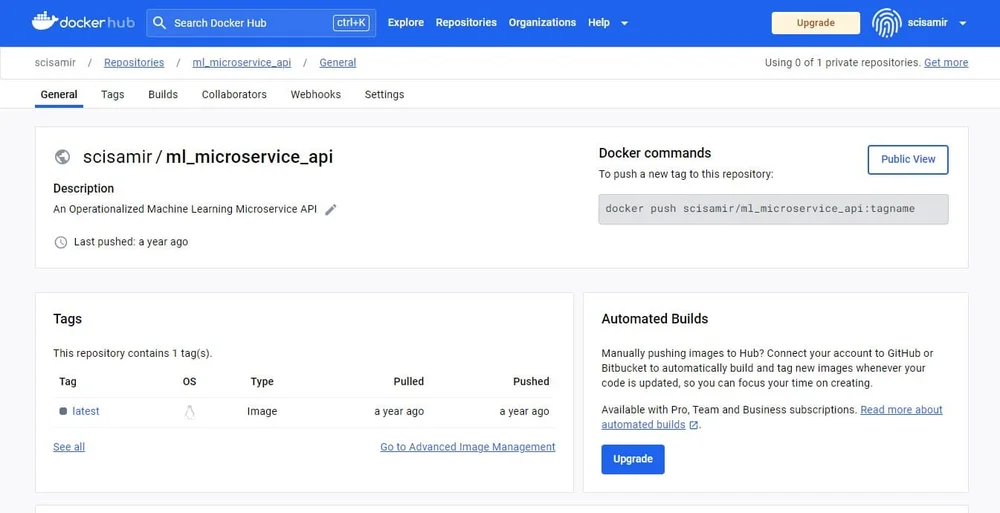Click the Last pushed: a year ago text
The image size is (1000, 513).
131,242
